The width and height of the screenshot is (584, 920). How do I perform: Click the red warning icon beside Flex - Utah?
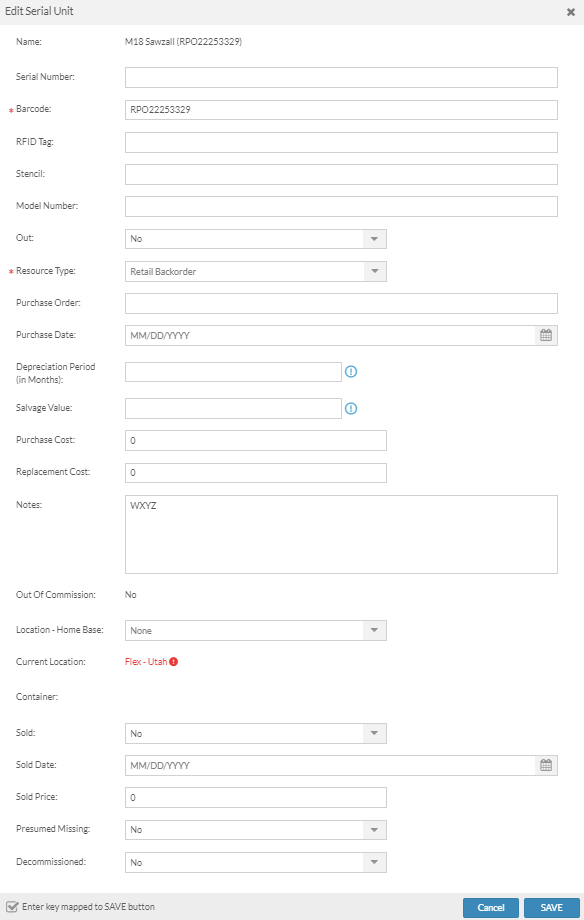[x=174, y=661]
